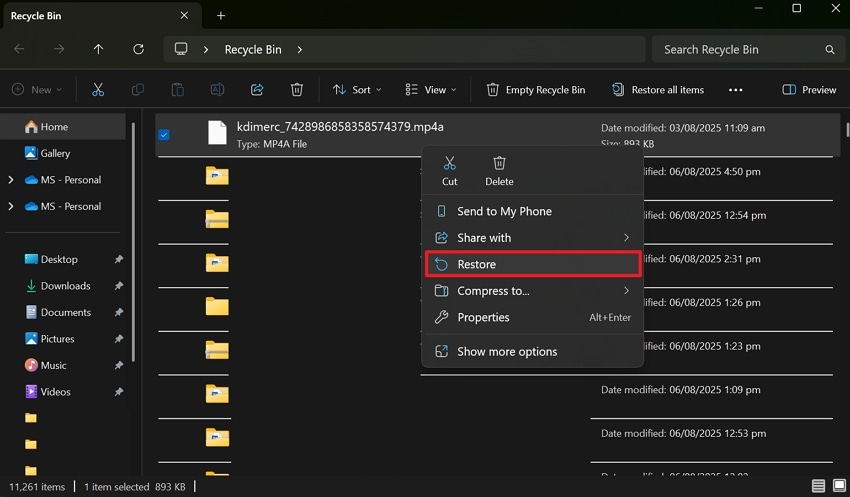This screenshot has height=497, width=850.
Task: Add a new tab
Action: (221, 16)
